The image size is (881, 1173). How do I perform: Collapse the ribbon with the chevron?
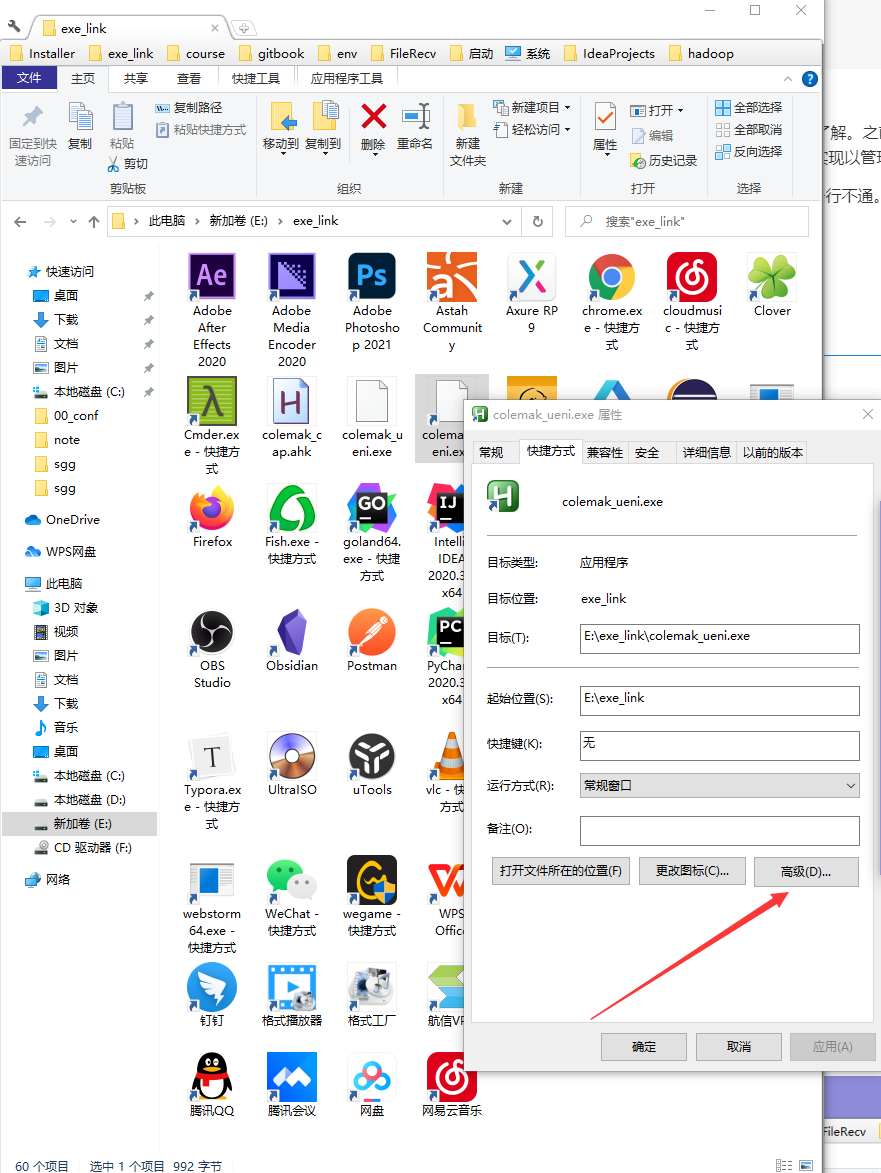(x=788, y=79)
